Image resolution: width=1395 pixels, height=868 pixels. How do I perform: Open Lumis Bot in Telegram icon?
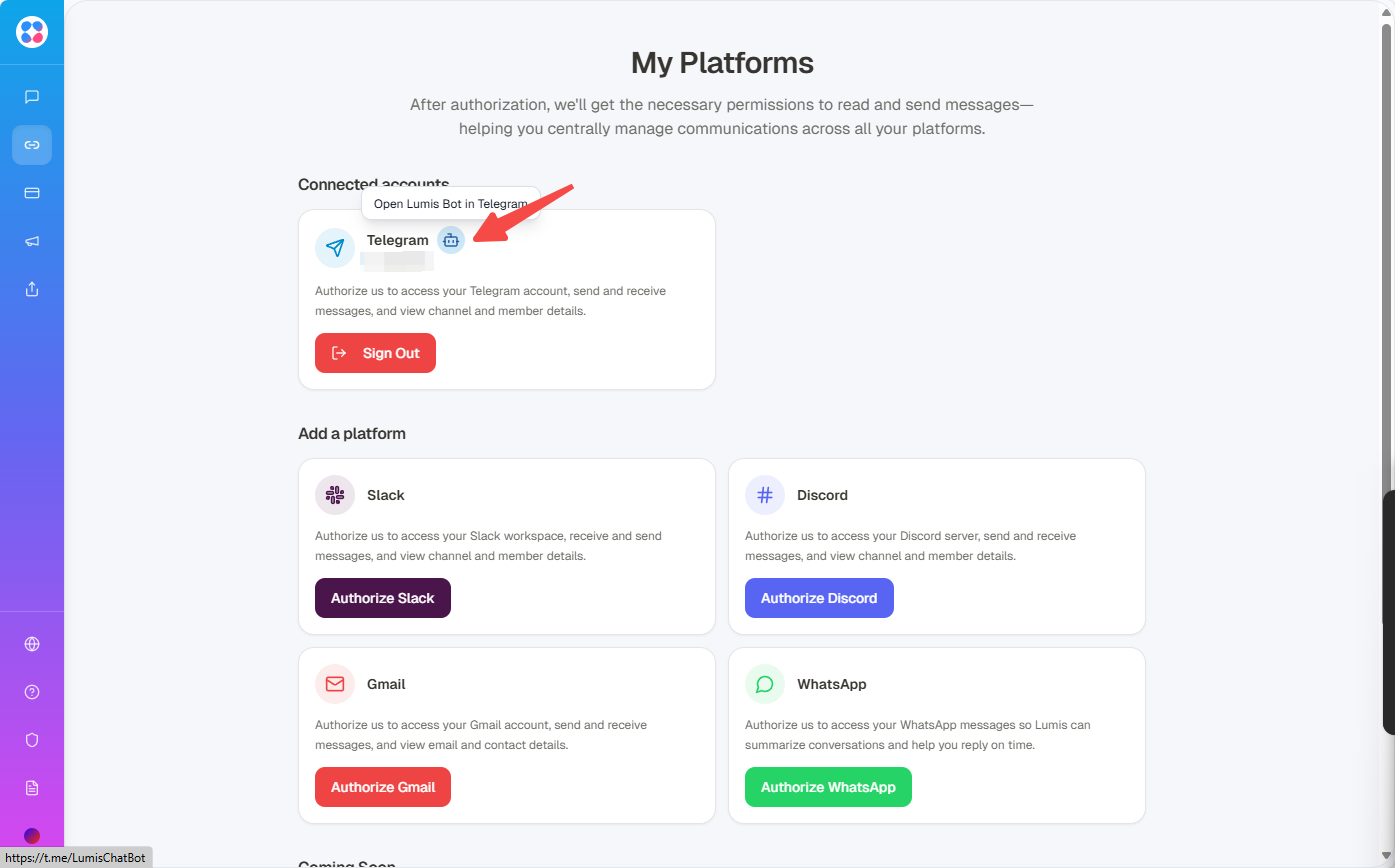coord(451,240)
